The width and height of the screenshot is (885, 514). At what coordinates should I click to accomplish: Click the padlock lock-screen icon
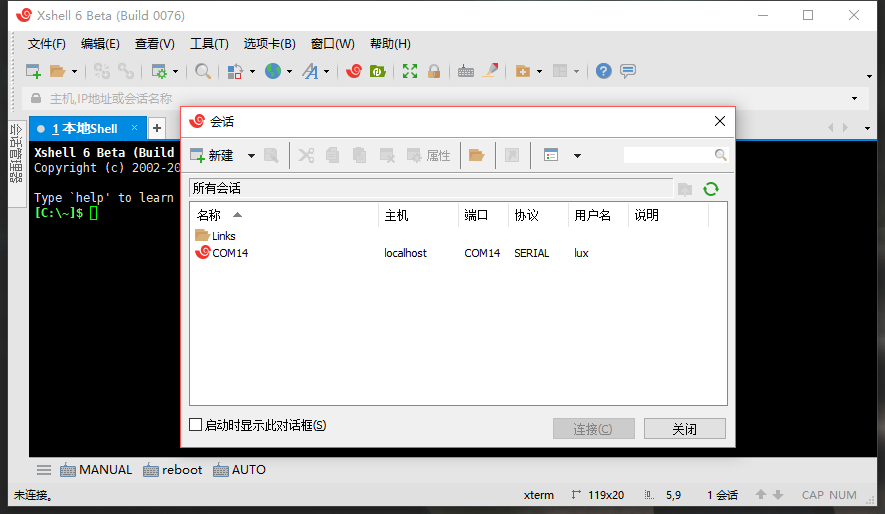pyautogui.click(x=434, y=71)
